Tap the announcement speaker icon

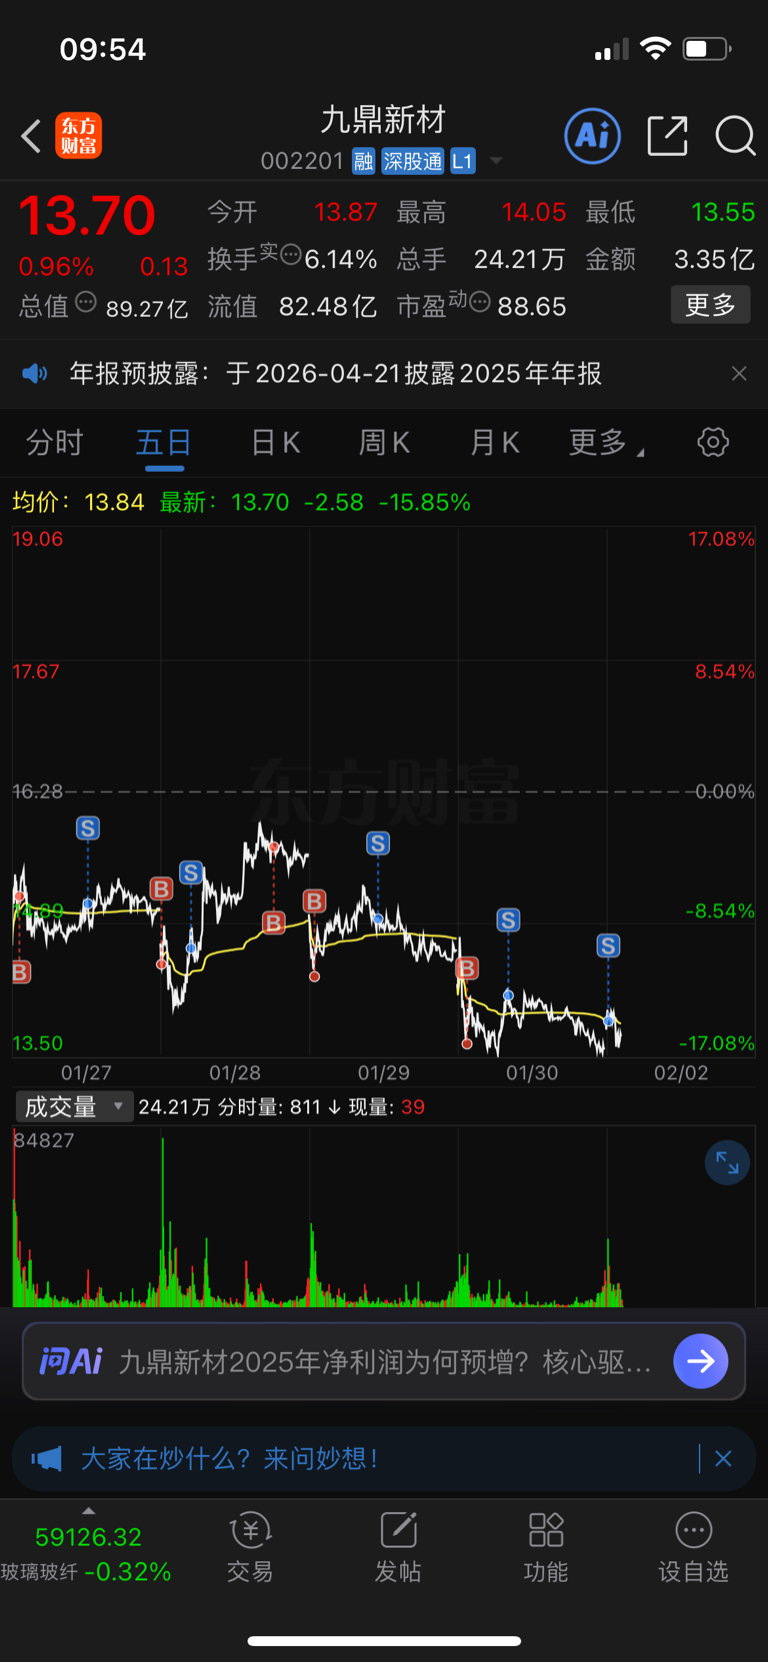pyautogui.click(x=35, y=374)
